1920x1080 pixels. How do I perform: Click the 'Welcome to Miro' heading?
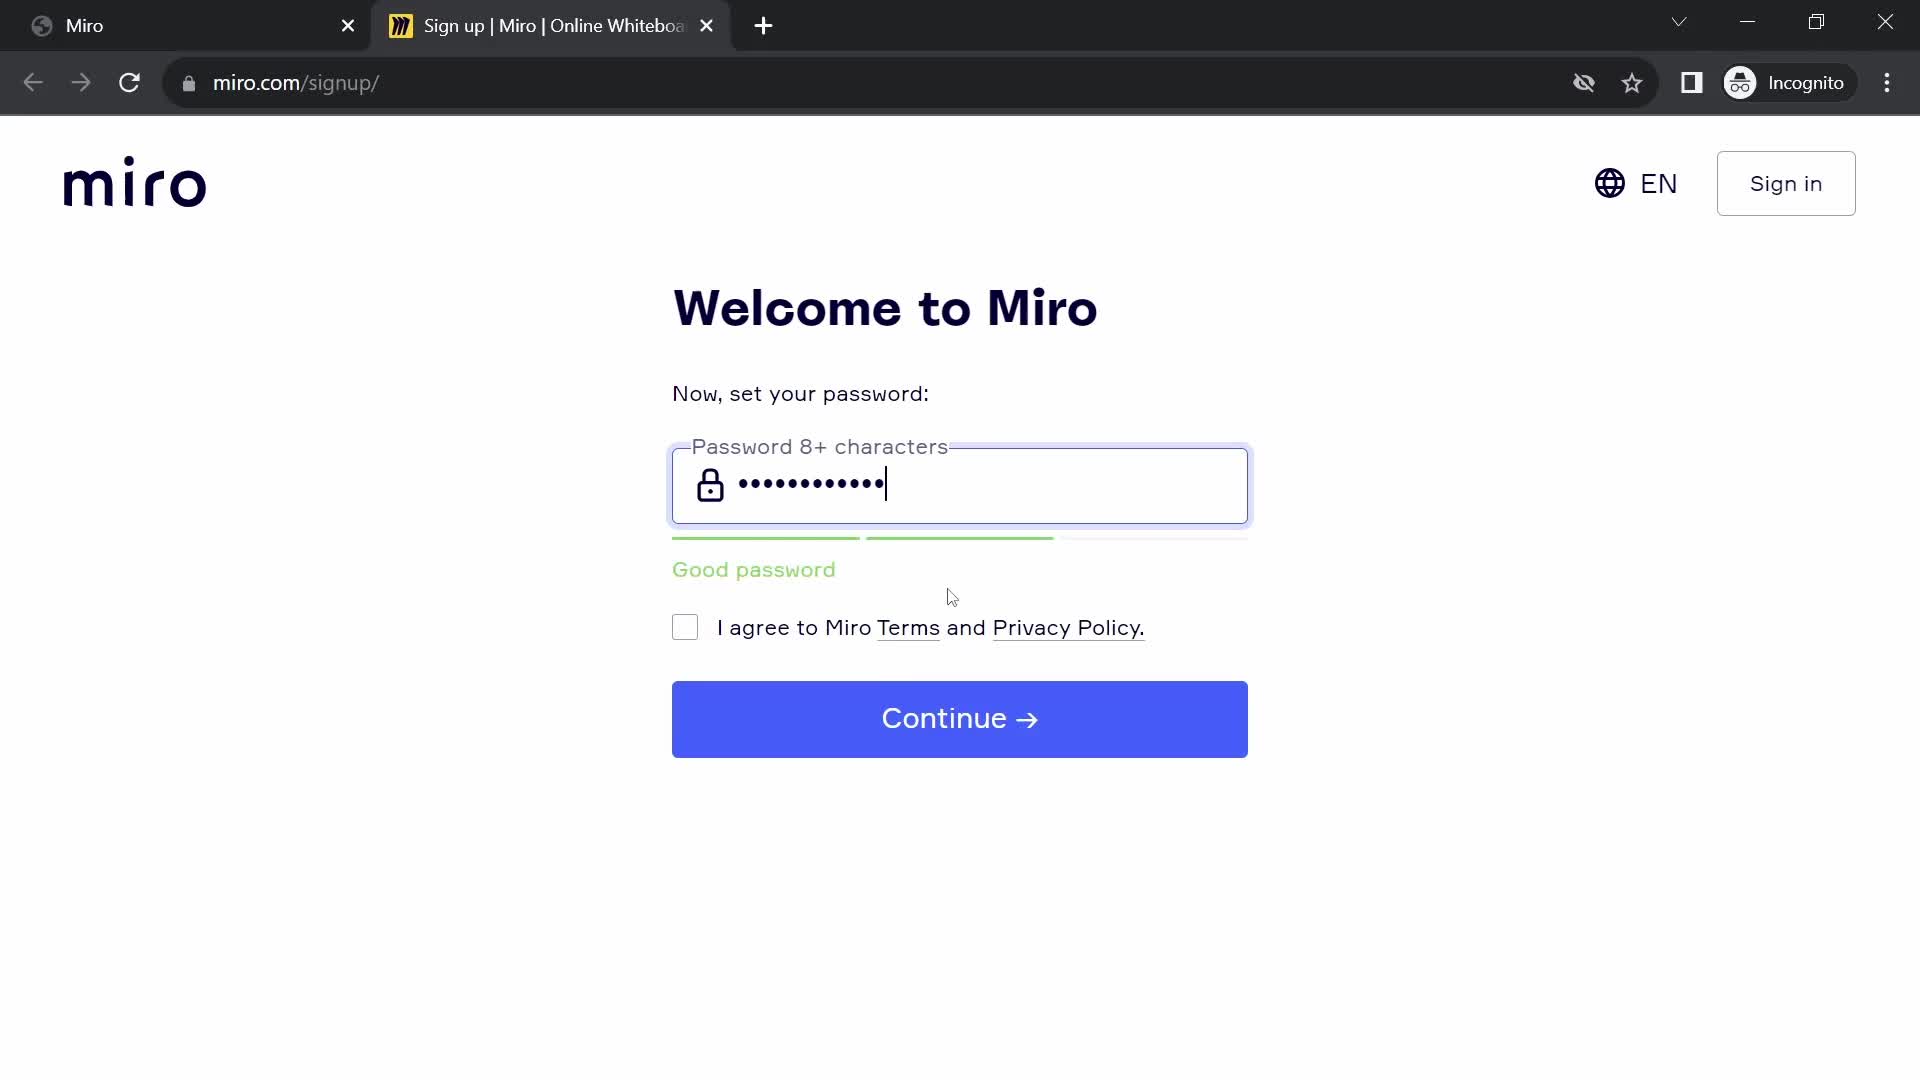pyautogui.click(x=885, y=308)
